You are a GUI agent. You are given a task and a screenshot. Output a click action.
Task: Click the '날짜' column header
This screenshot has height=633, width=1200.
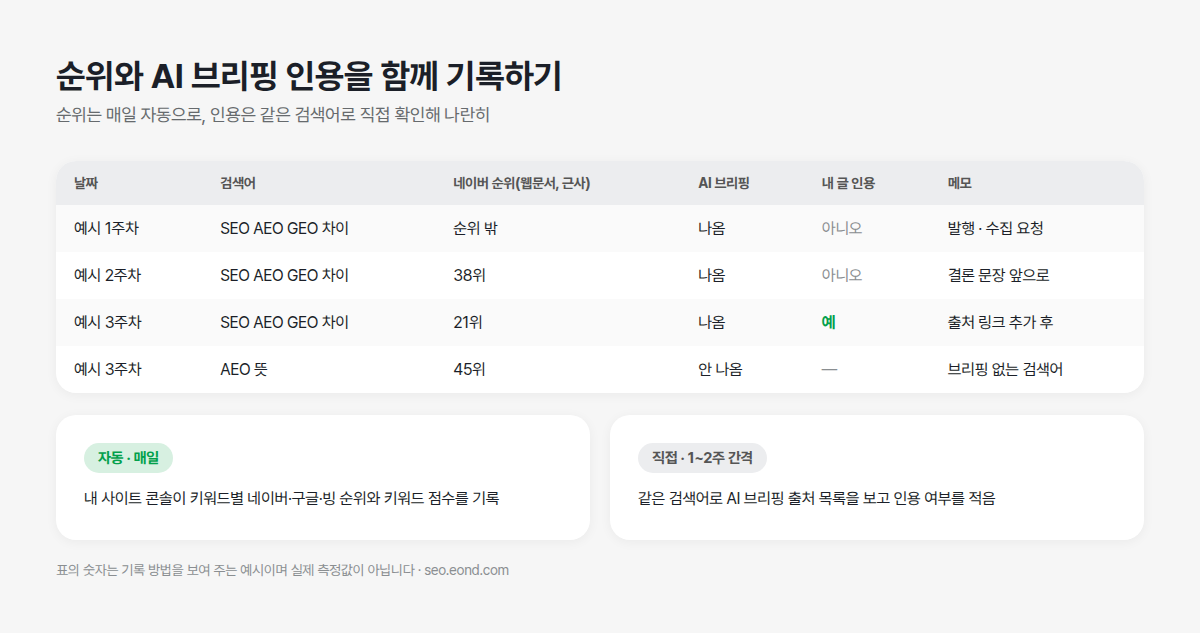point(86,184)
